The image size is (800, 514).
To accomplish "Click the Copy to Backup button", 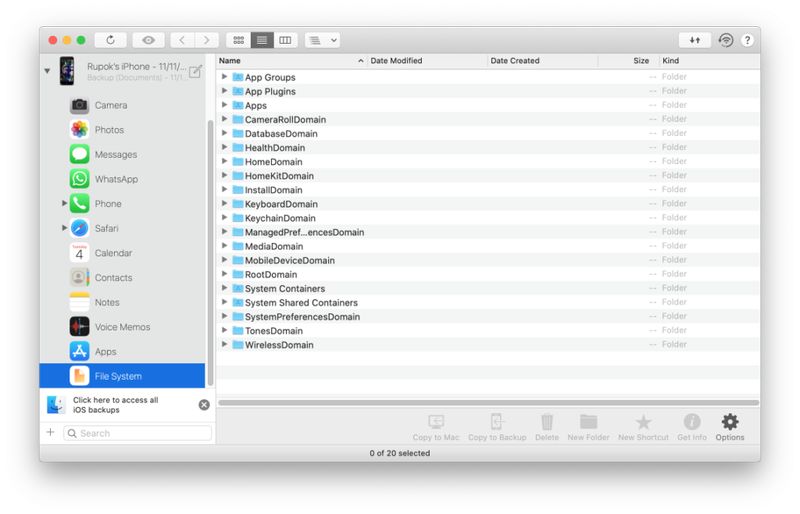I will tap(497, 427).
